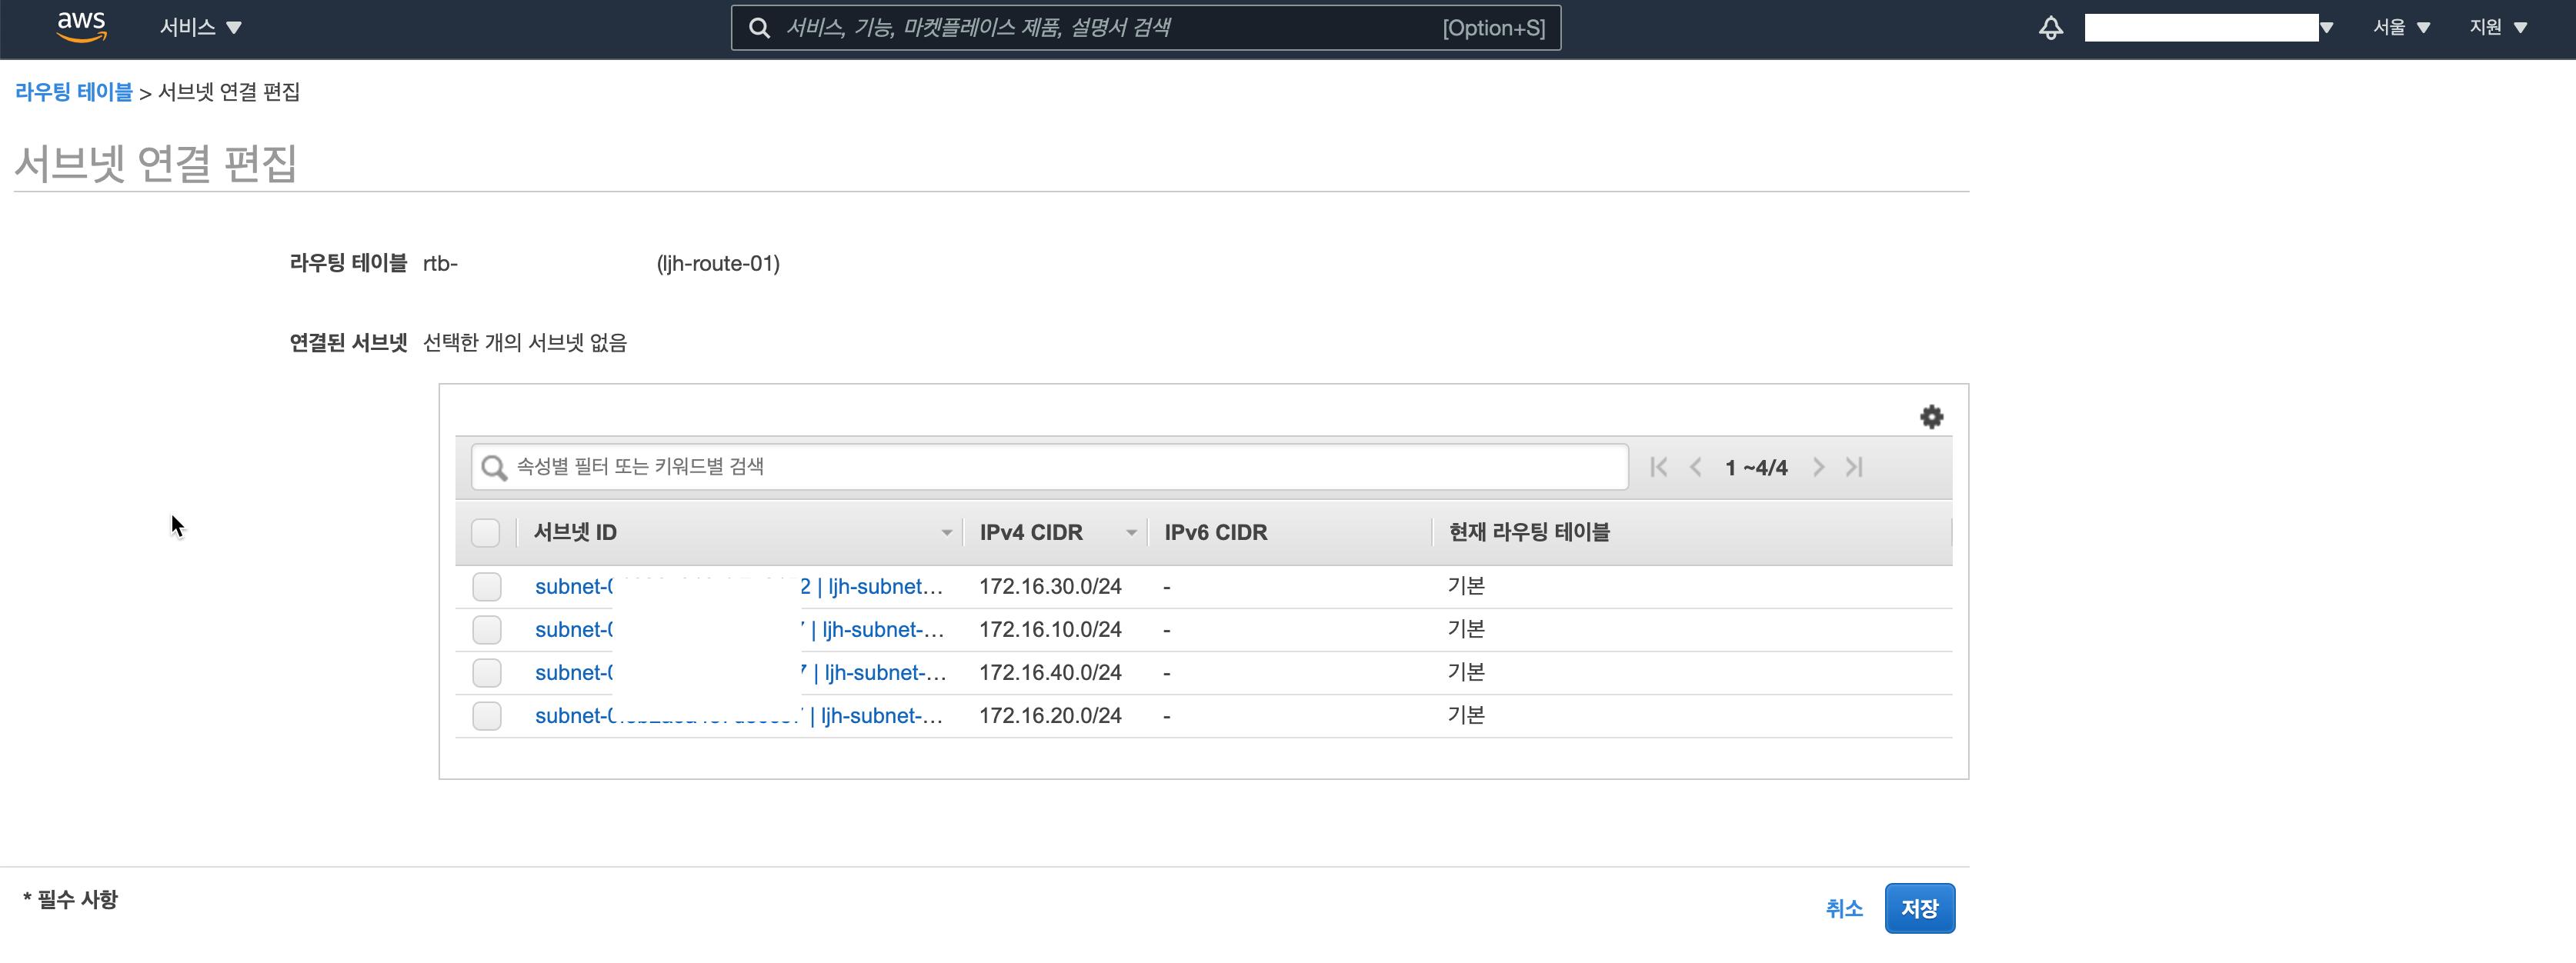
Task: Open table settings gear icon
Action: (x=1931, y=417)
